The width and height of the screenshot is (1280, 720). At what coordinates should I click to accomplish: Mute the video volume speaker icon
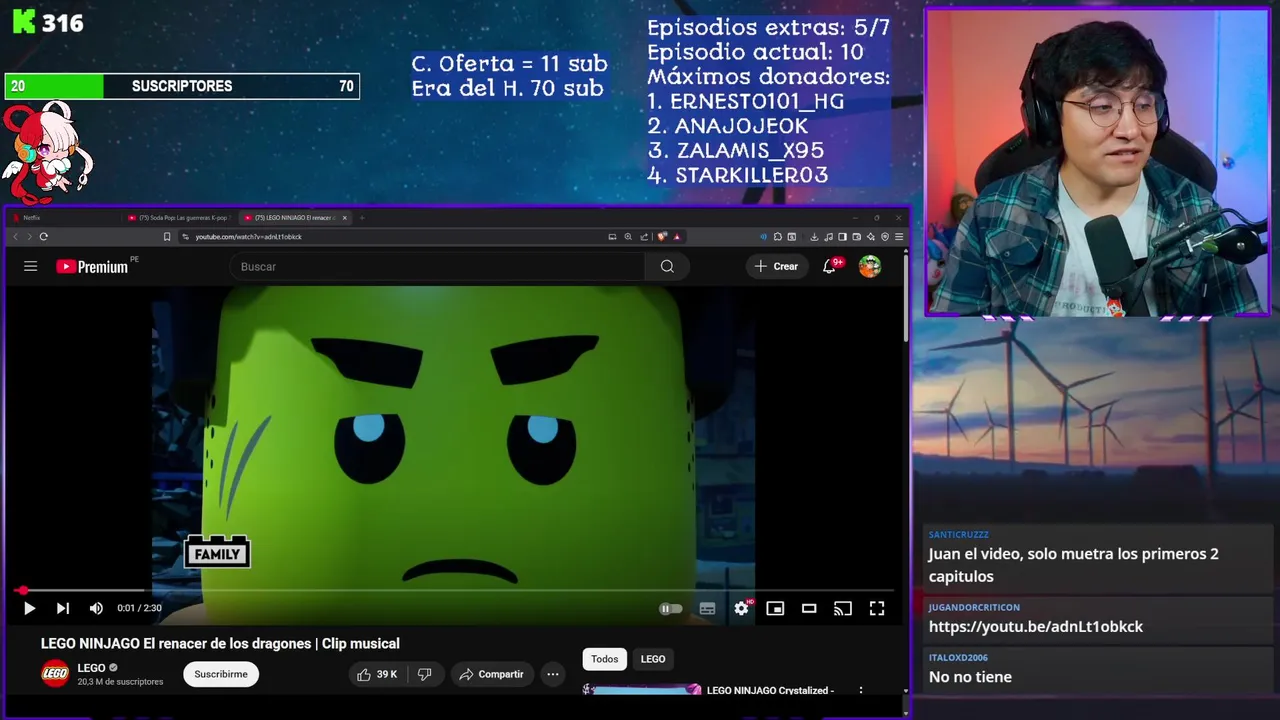coord(96,608)
